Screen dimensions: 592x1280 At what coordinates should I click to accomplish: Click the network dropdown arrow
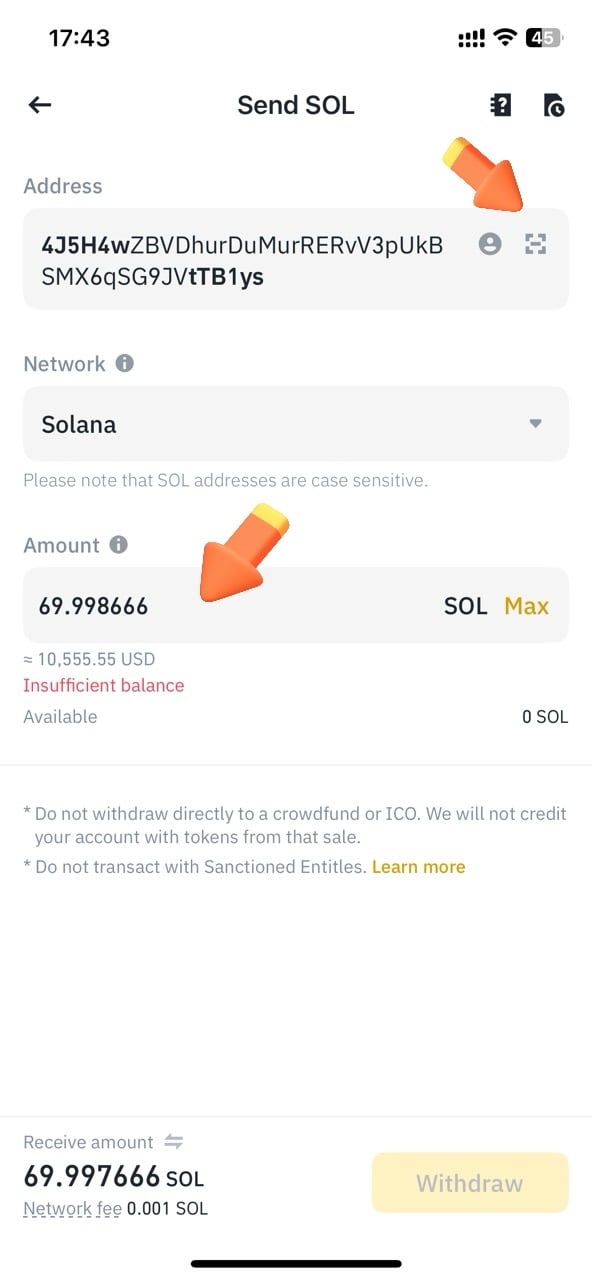(535, 424)
